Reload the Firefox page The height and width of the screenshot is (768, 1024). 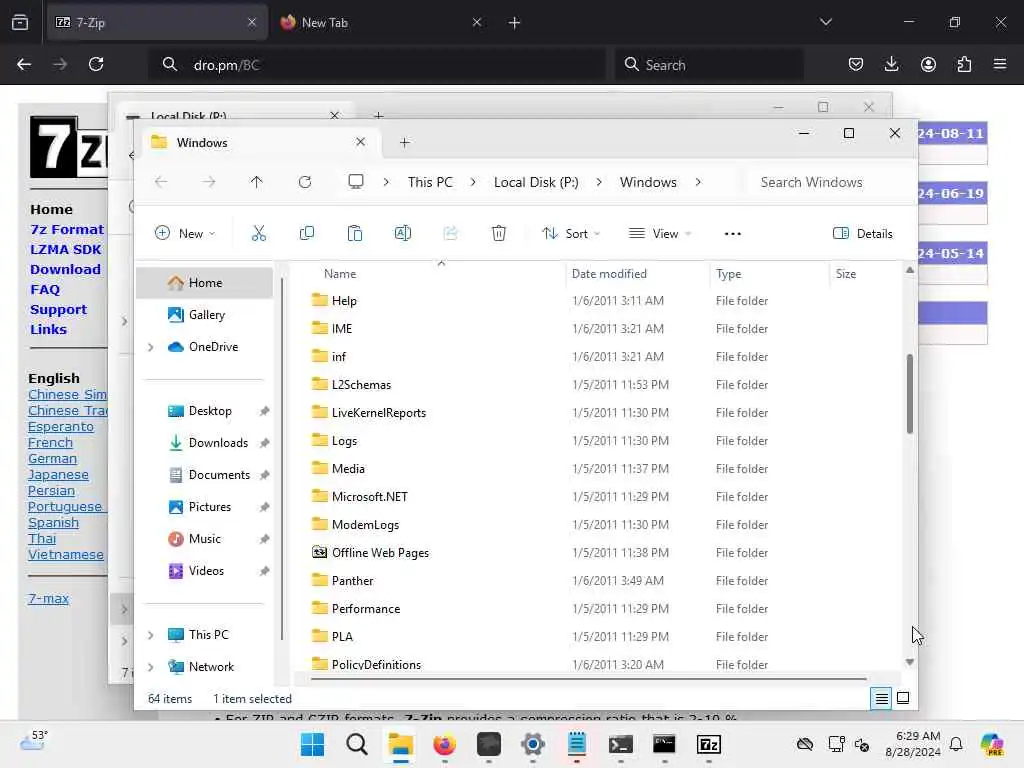click(96, 64)
